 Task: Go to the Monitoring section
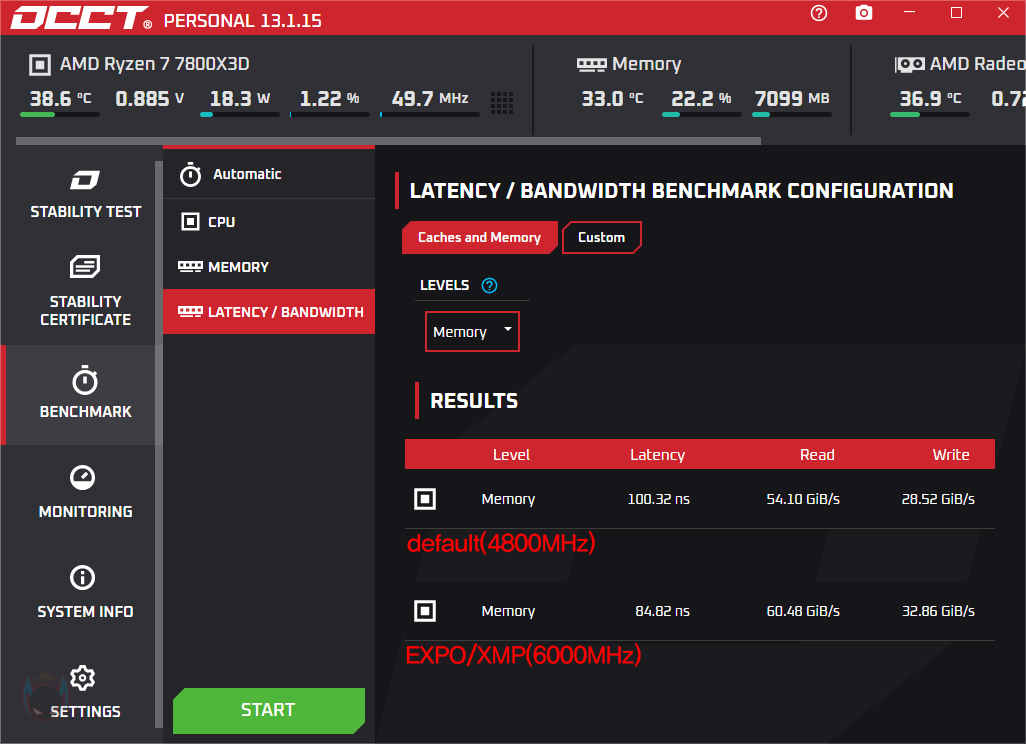pos(85,492)
